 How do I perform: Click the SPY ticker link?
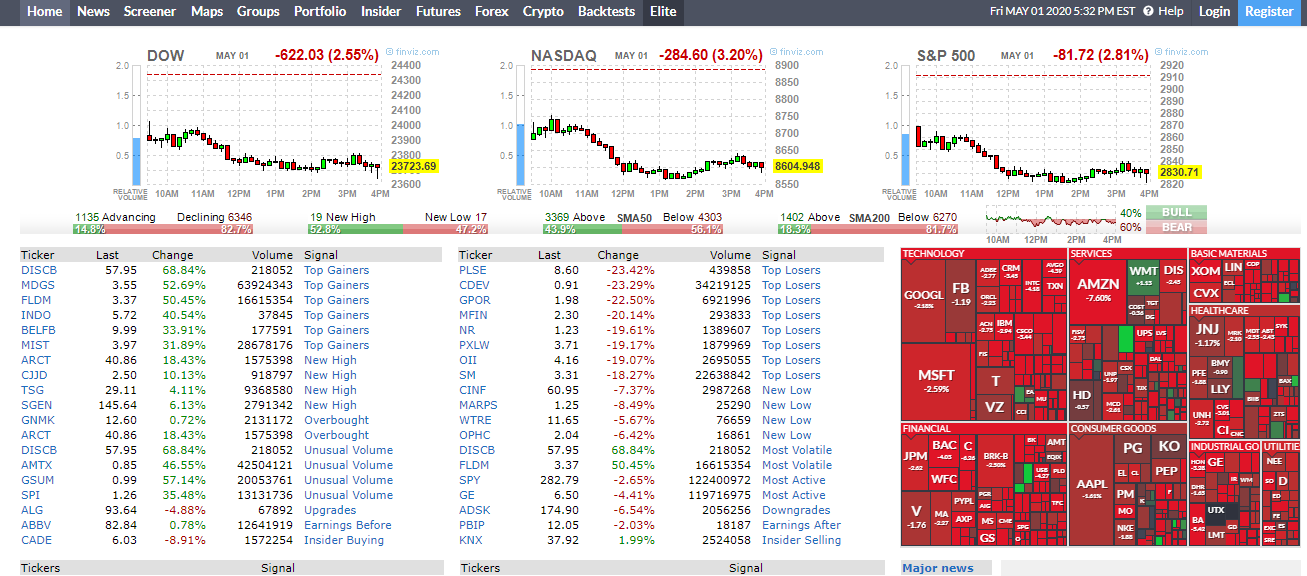pyautogui.click(x=470, y=480)
